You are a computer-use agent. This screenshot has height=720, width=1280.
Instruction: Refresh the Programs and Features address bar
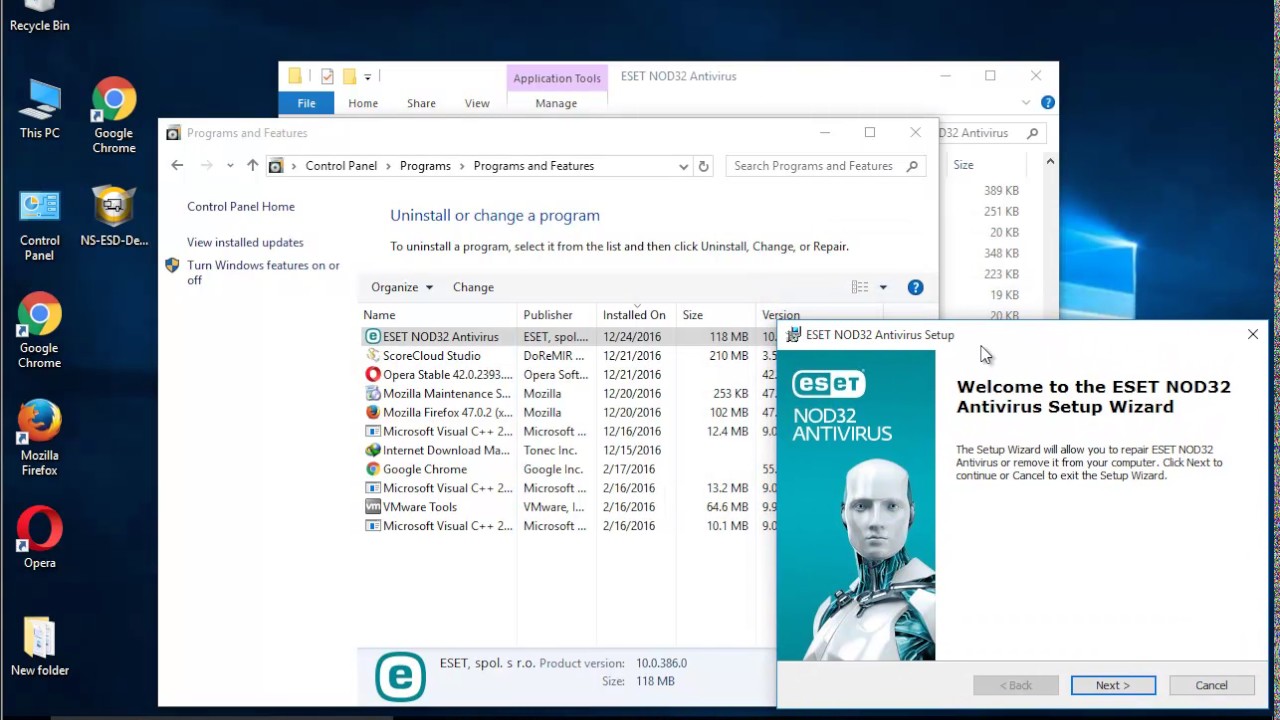click(703, 166)
